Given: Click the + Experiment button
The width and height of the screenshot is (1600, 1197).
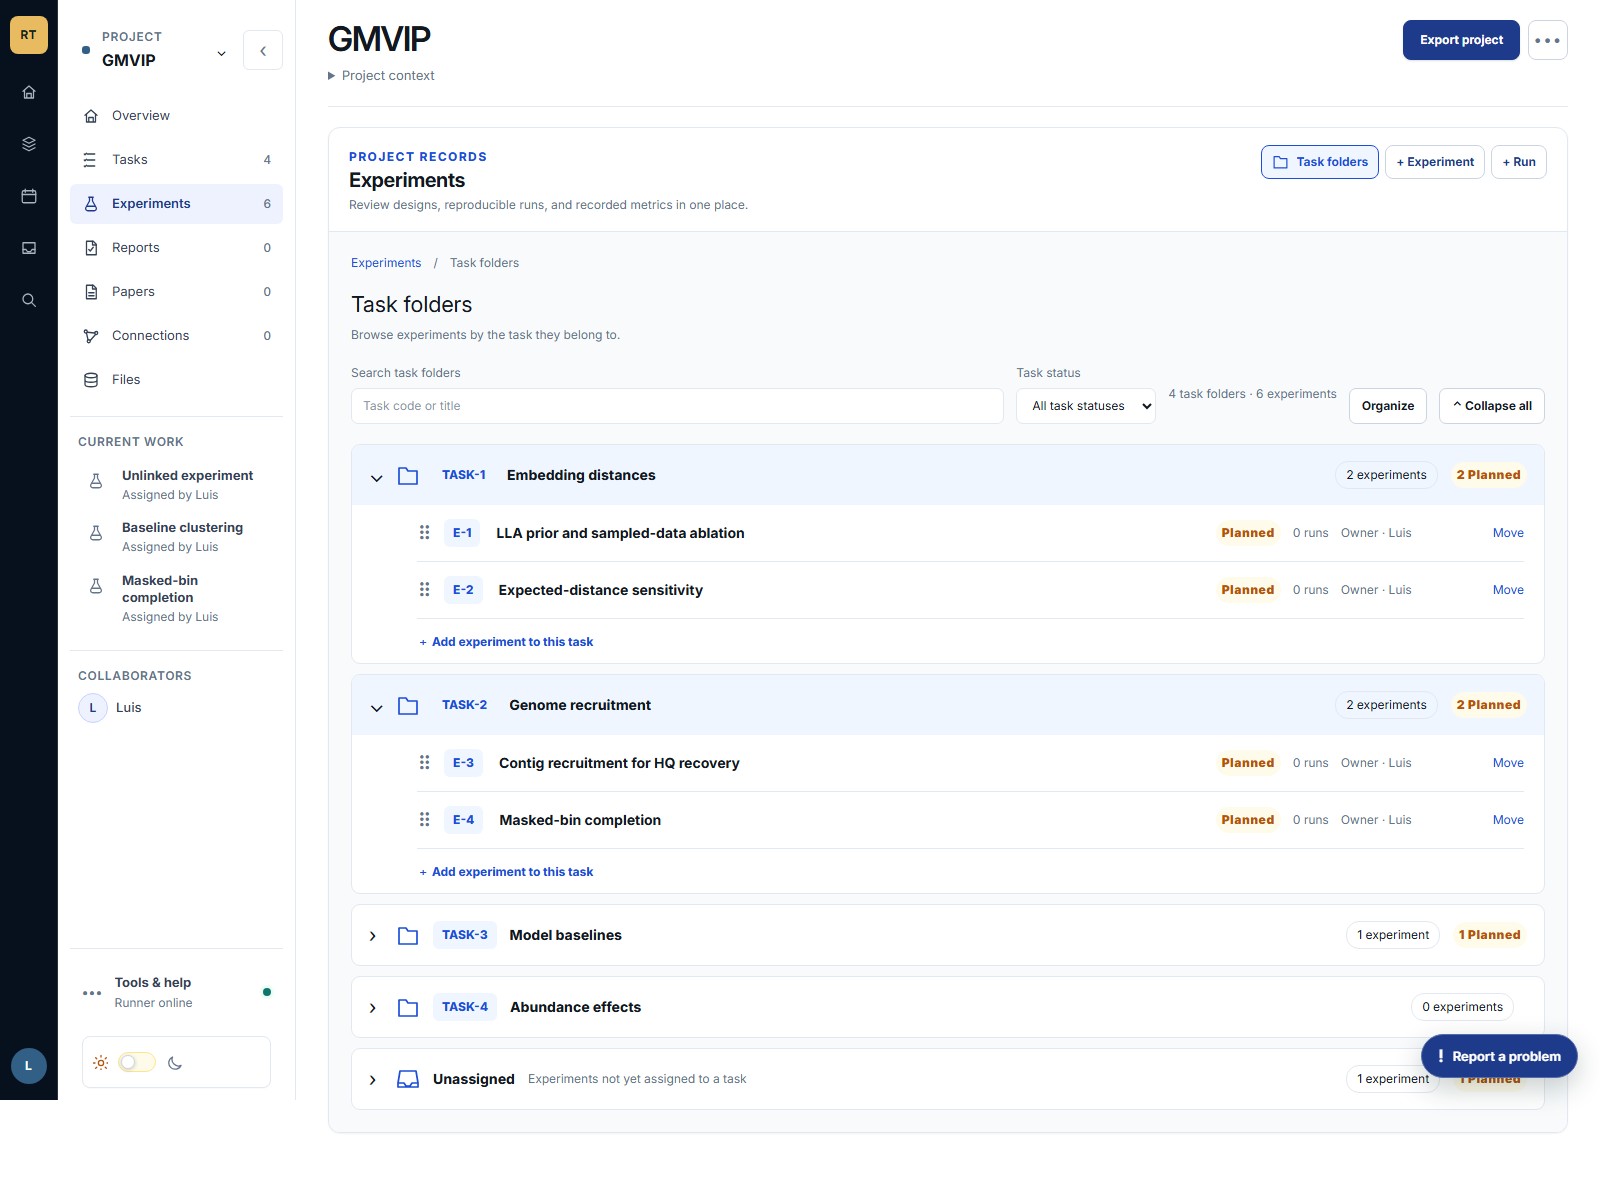Looking at the screenshot, I should click(1435, 162).
